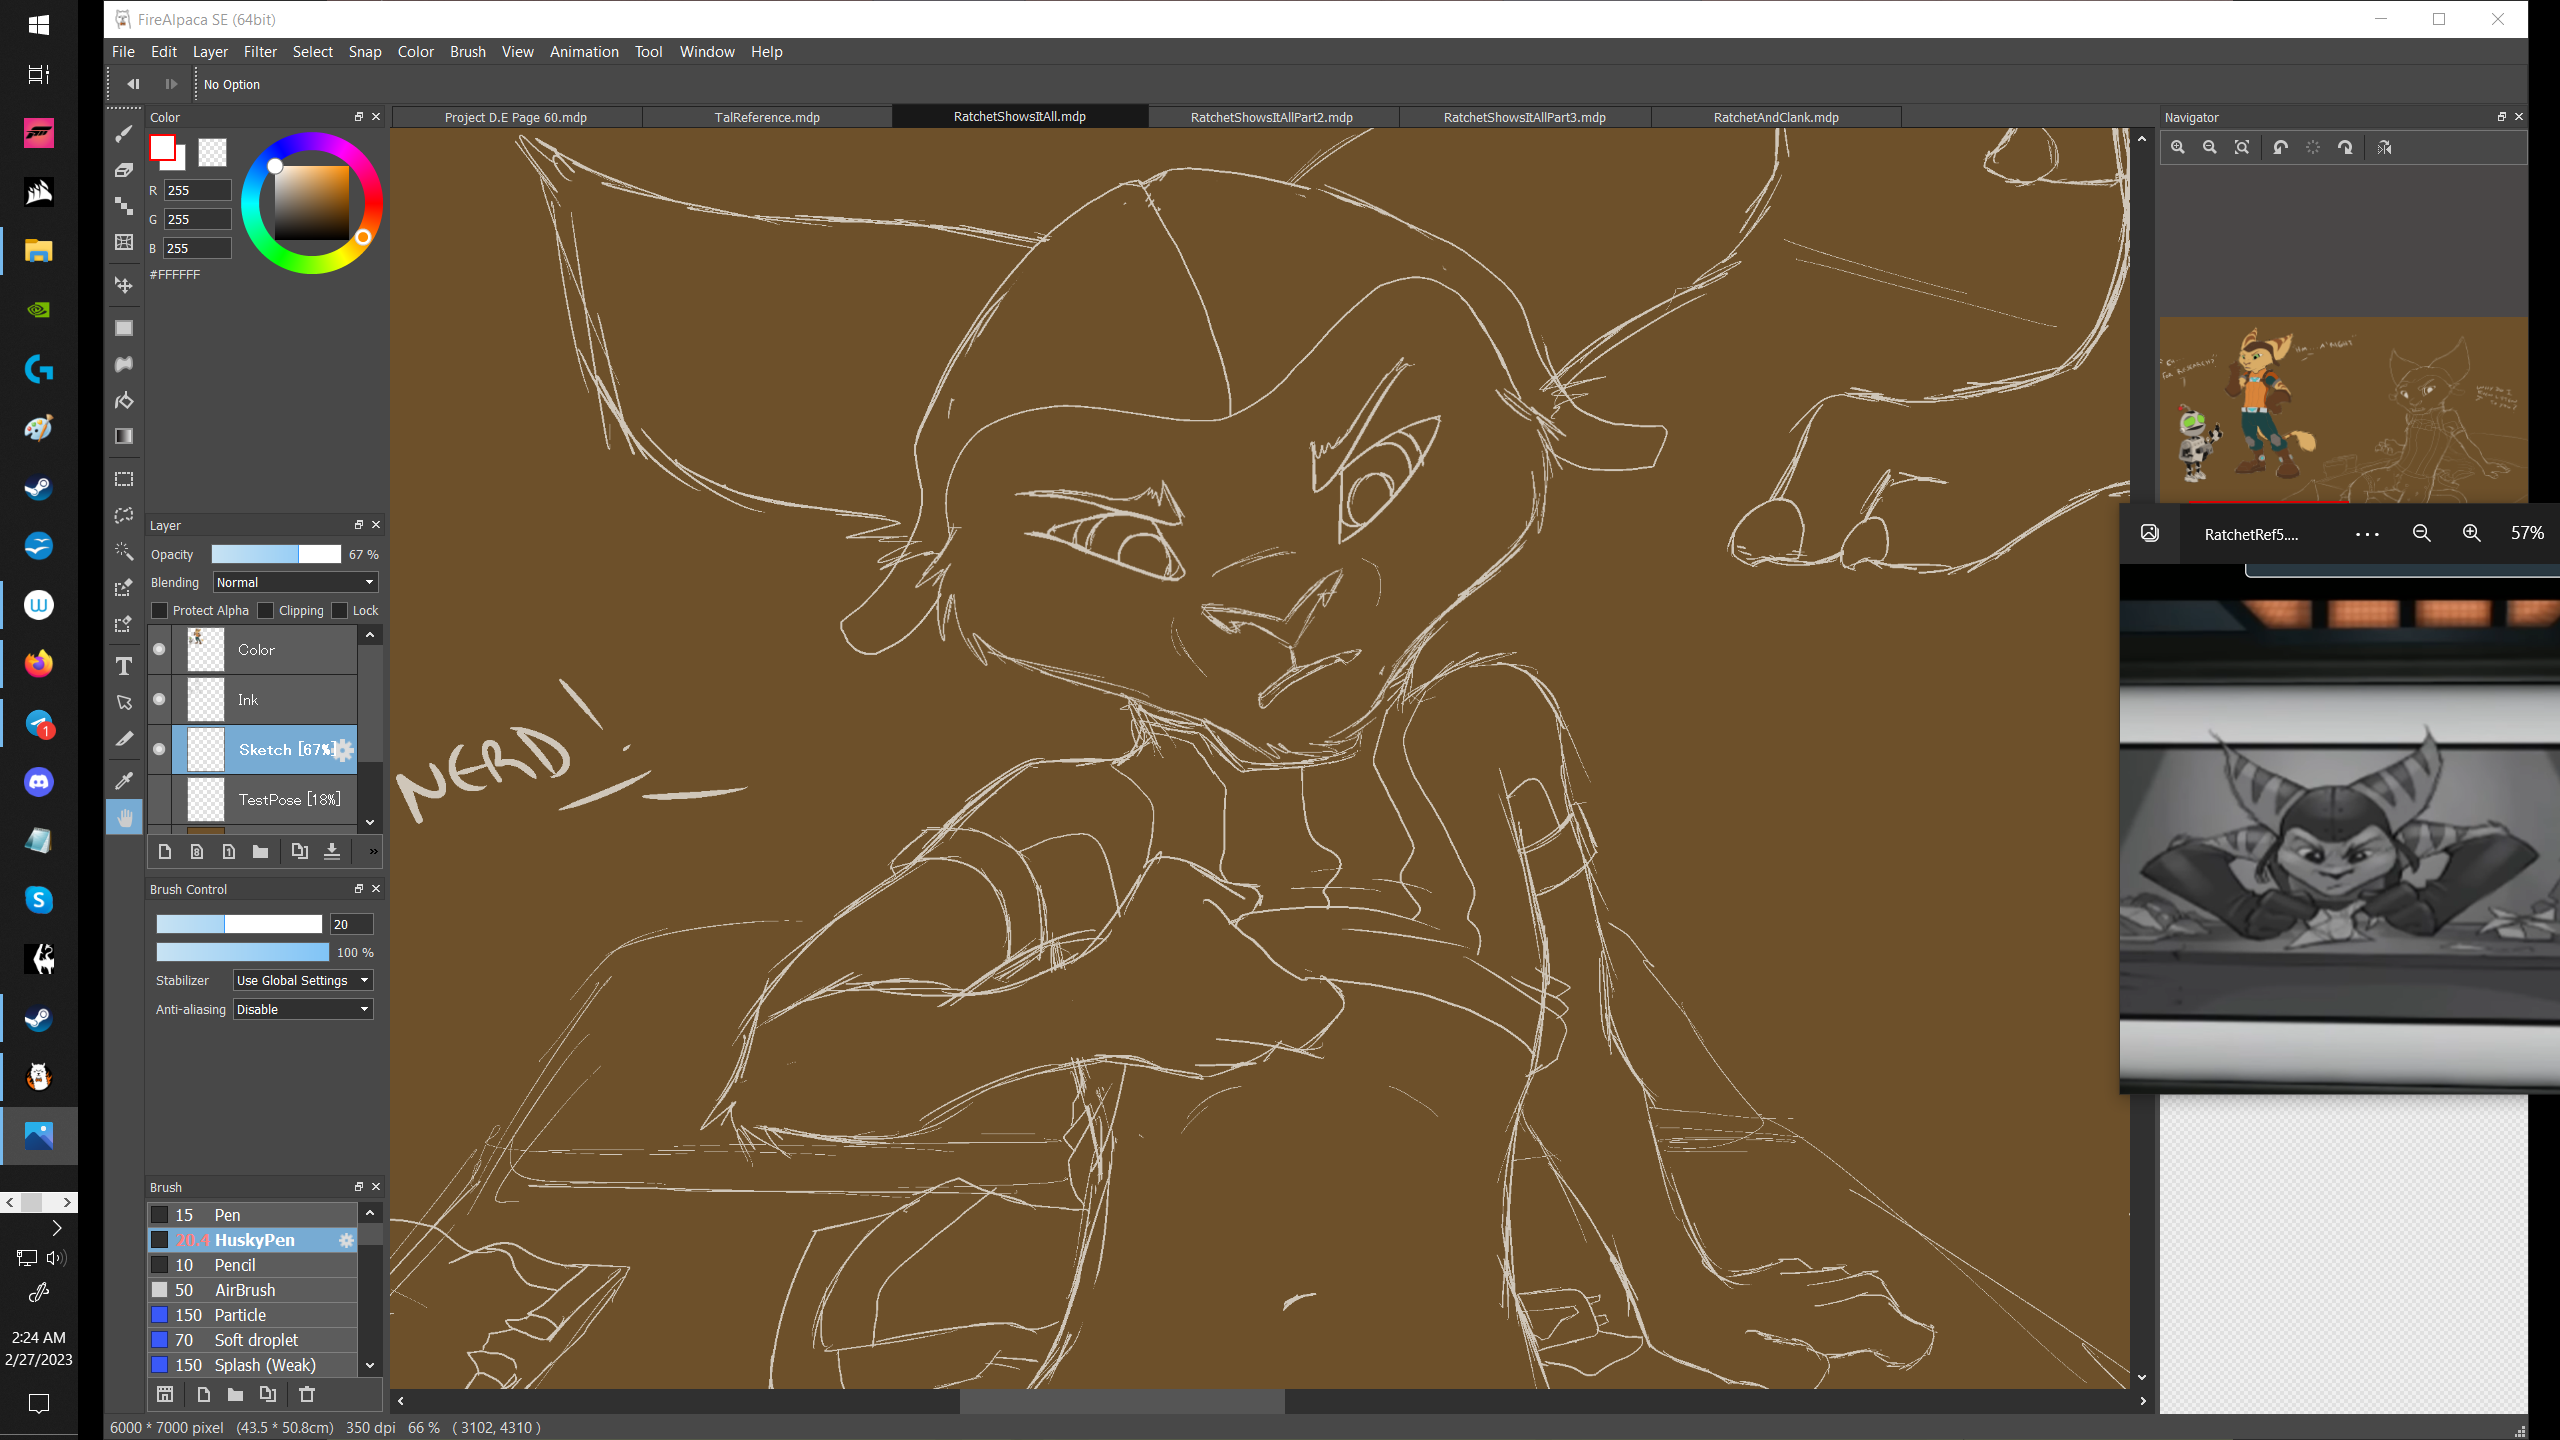Click the Navigator preview thumbnail
The width and height of the screenshot is (2560, 1440).
point(2343,409)
